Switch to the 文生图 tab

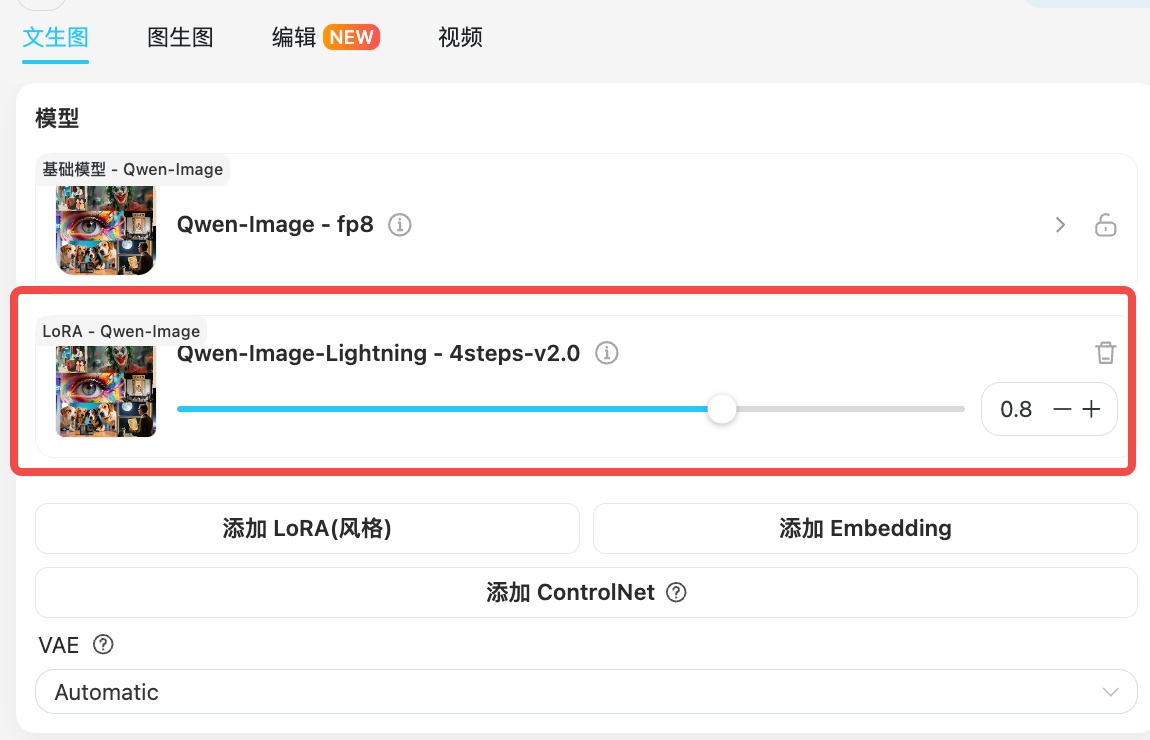pyautogui.click(x=56, y=38)
